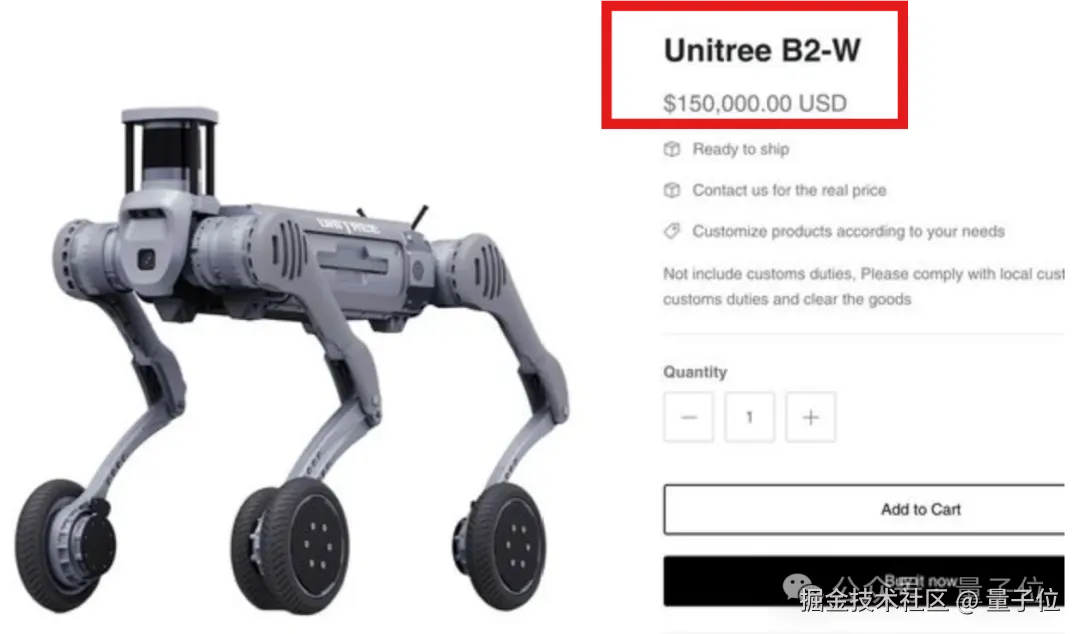The width and height of the screenshot is (1080, 634).
Task: Decrease quantity with the minus button
Action: click(x=689, y=417)
